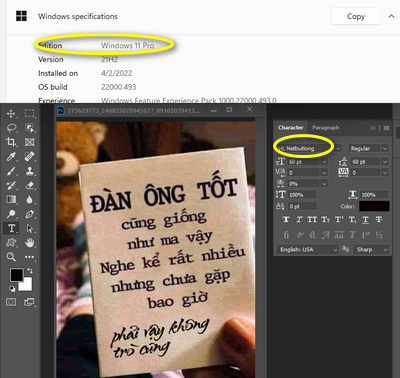Open the 0% character scale dropdown arrow
This screenshot has width=400, height=378.
pyautogui.click(x=324, y=183)
